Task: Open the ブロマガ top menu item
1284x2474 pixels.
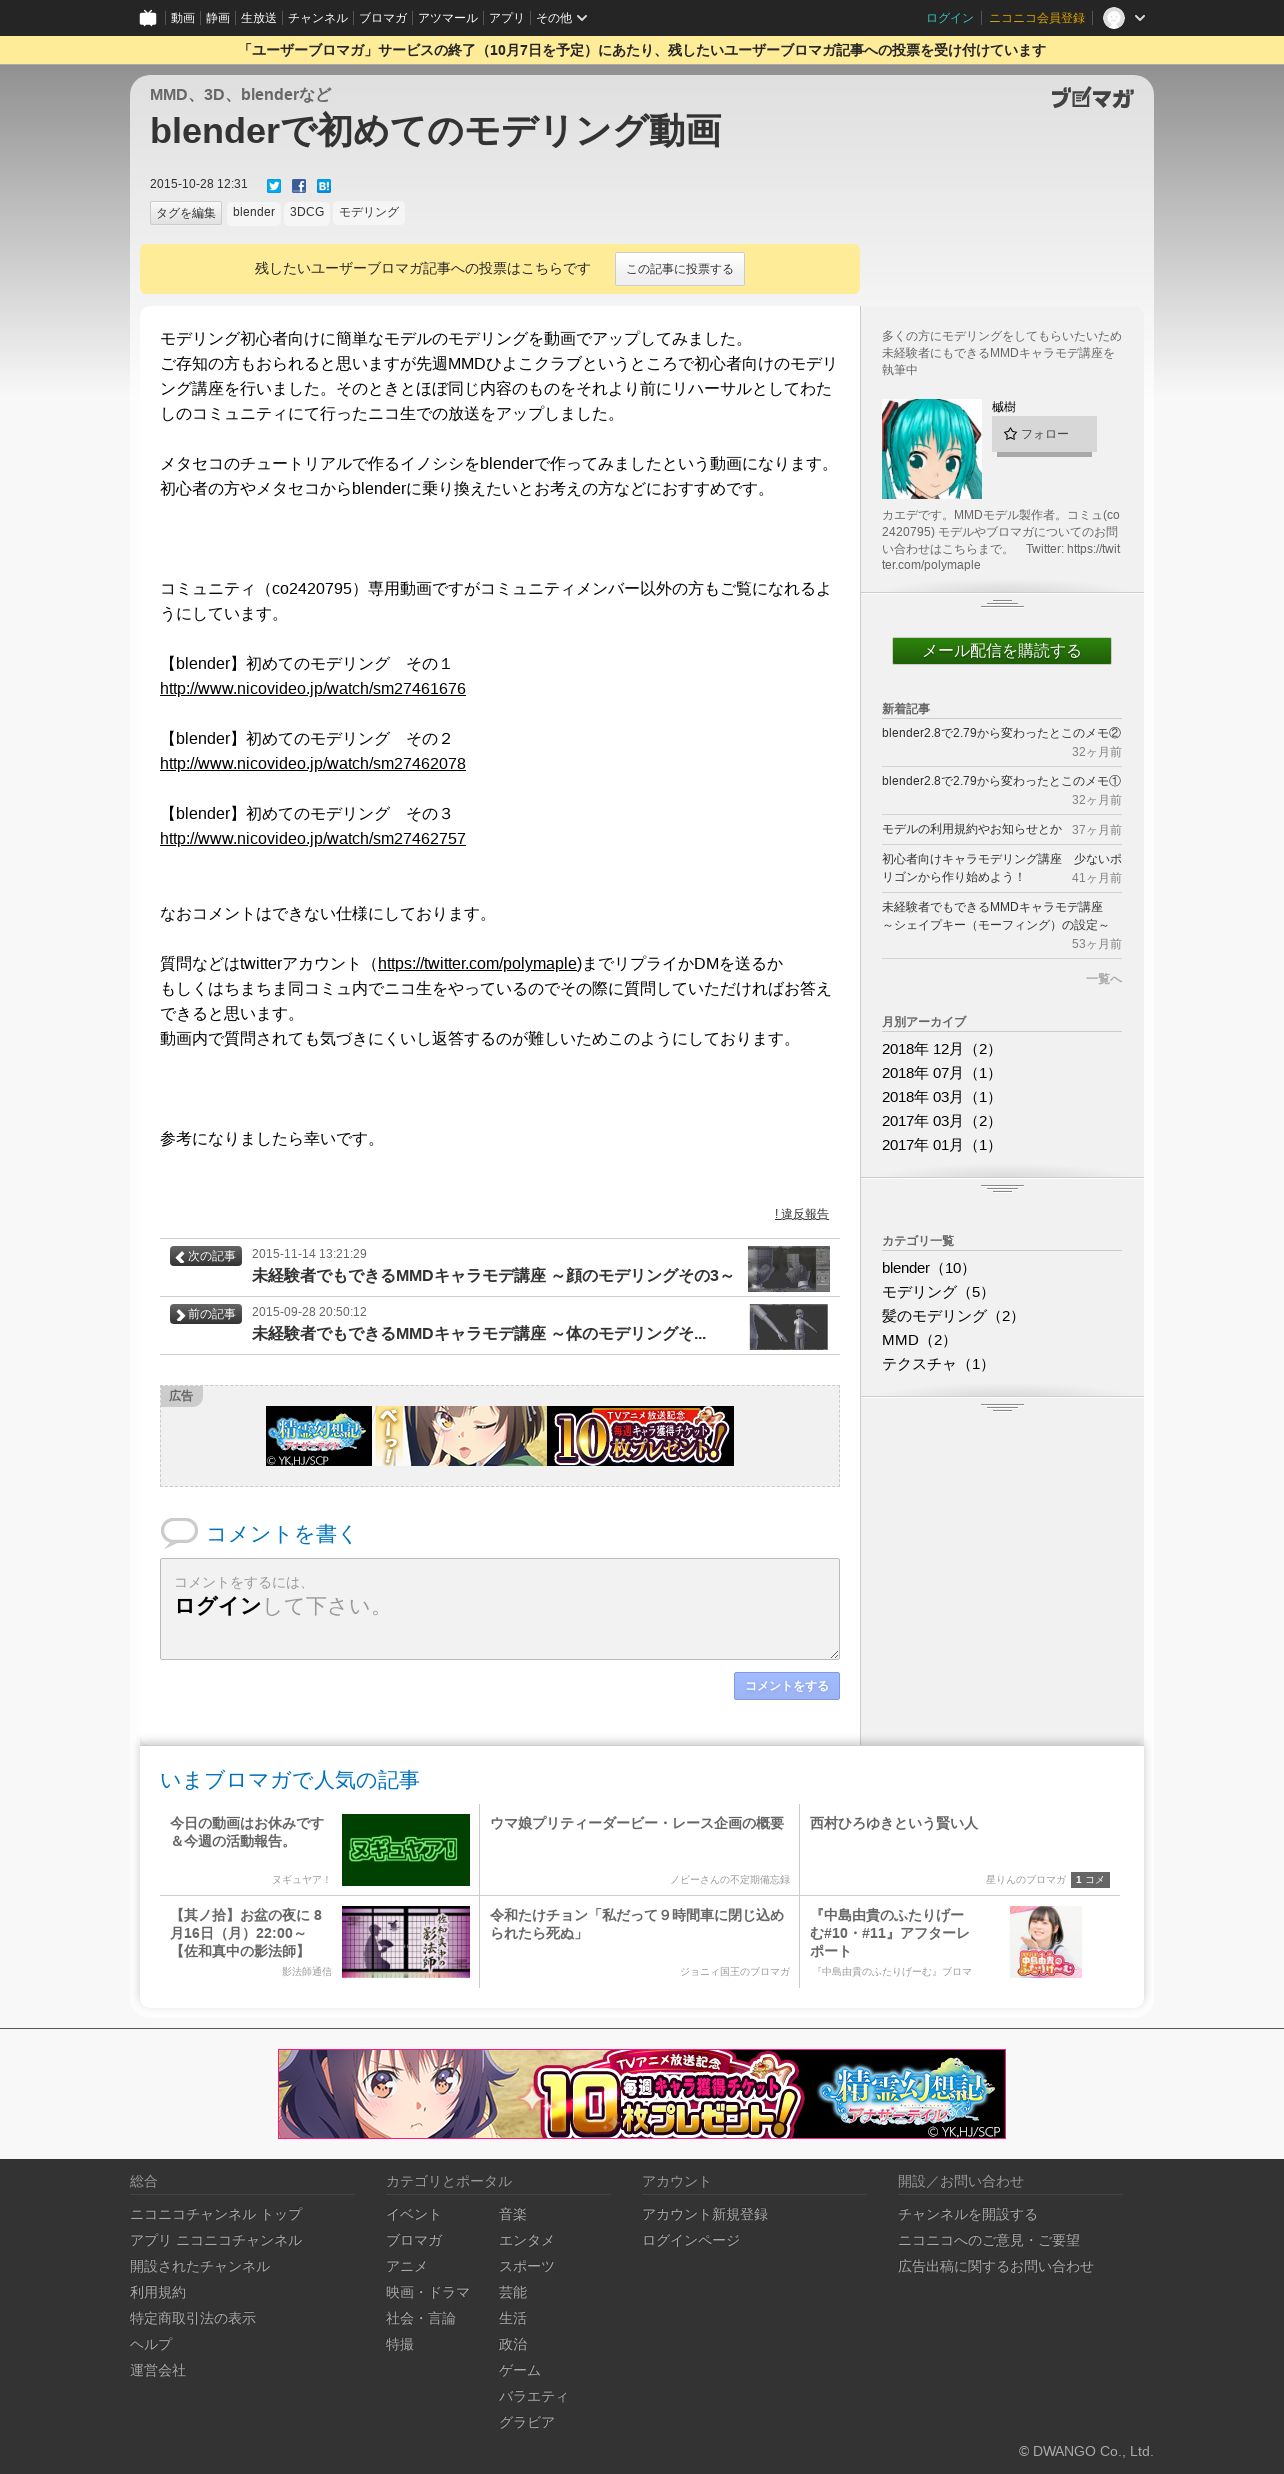Action: (x=383, y=18)
